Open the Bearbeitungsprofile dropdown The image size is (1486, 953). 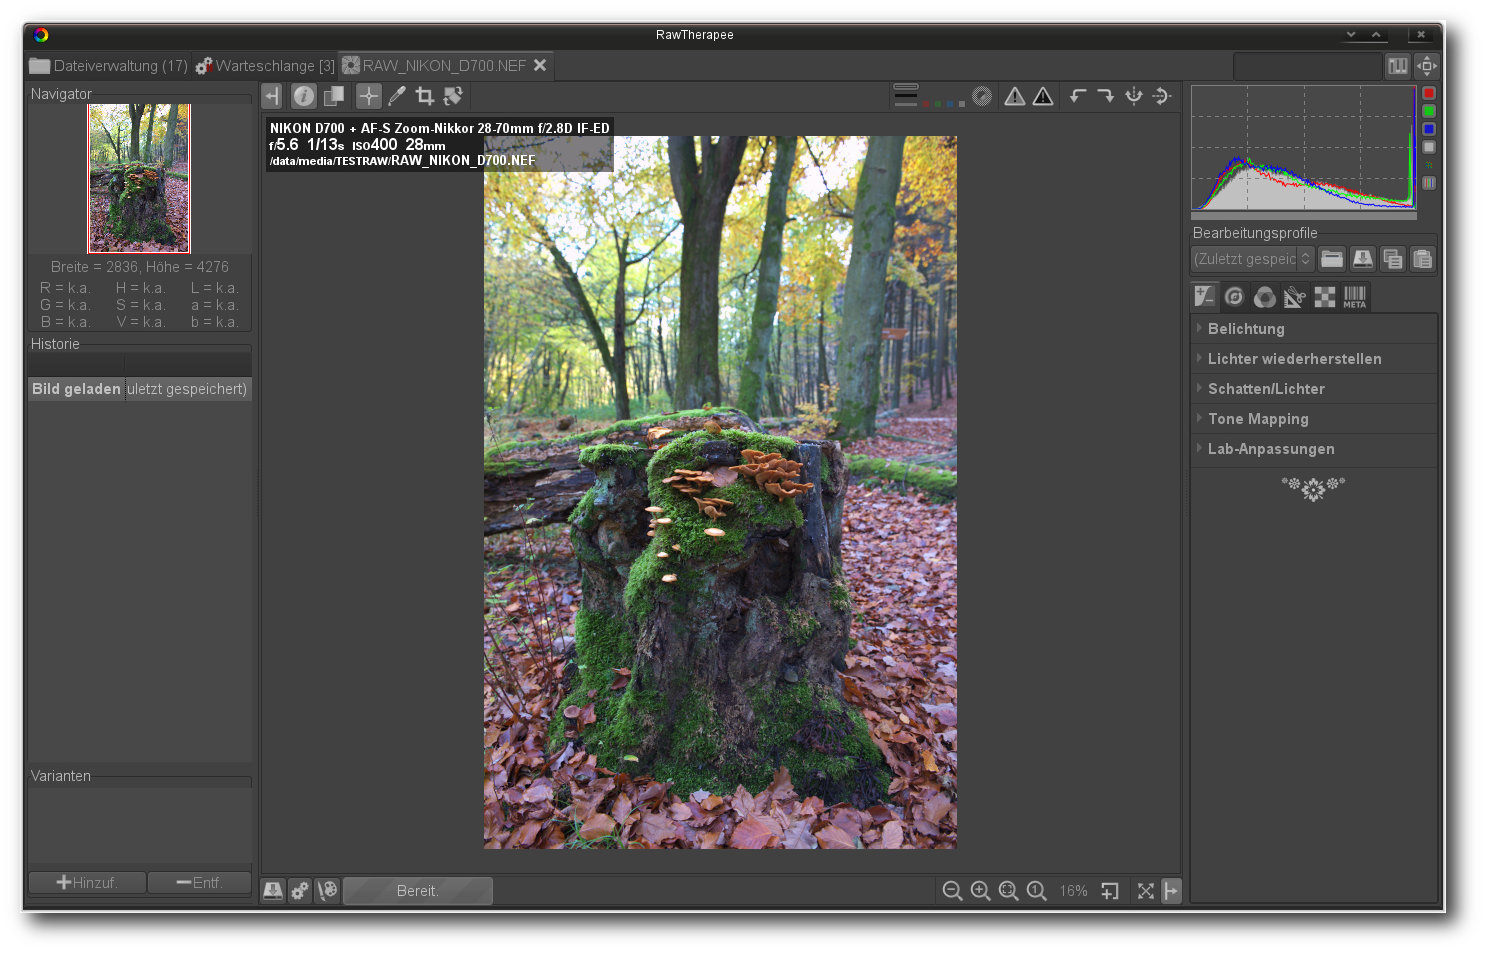click(1252, 259)
